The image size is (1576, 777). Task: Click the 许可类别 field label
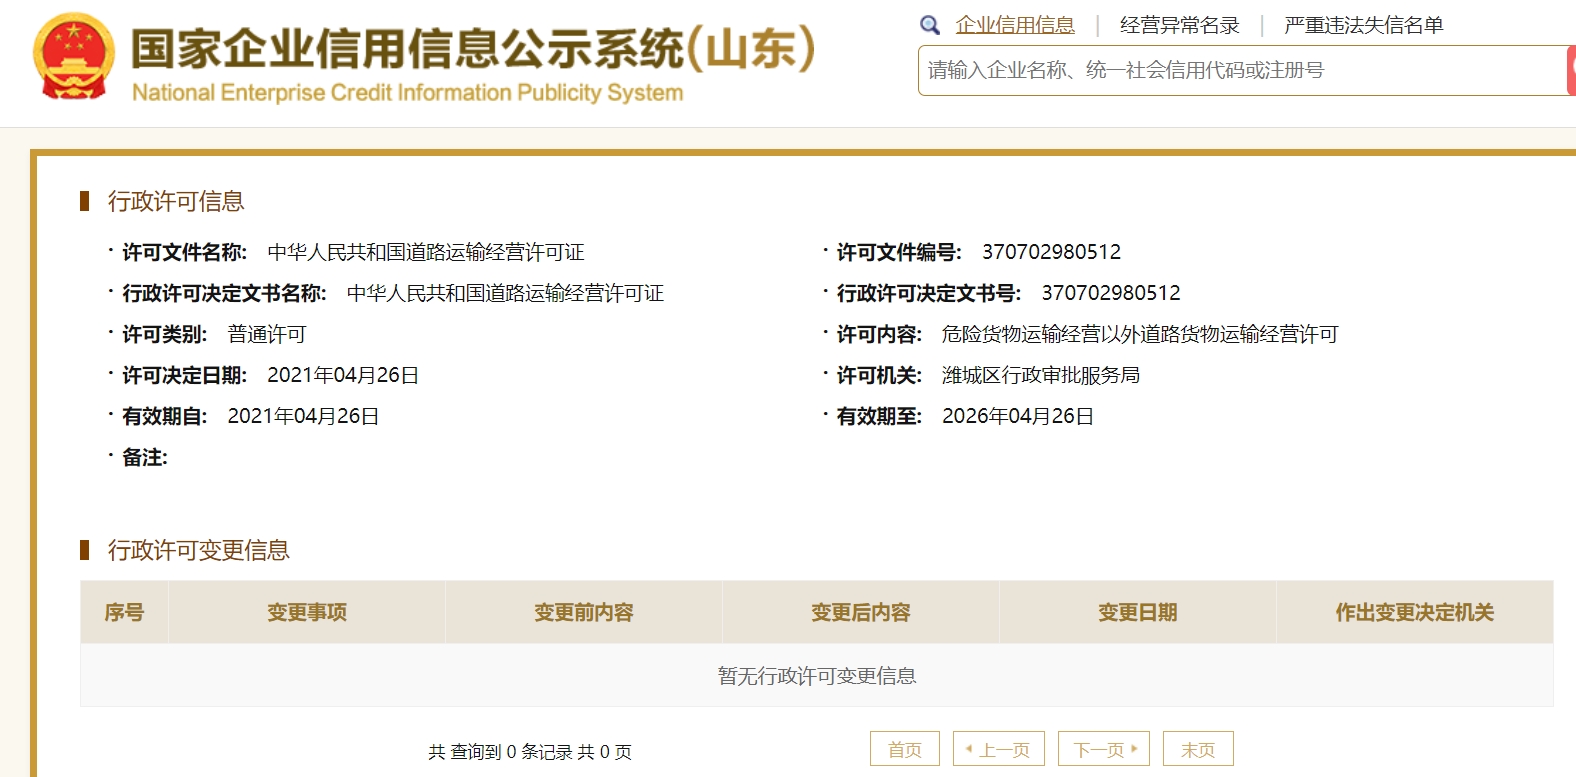[164, 334]
